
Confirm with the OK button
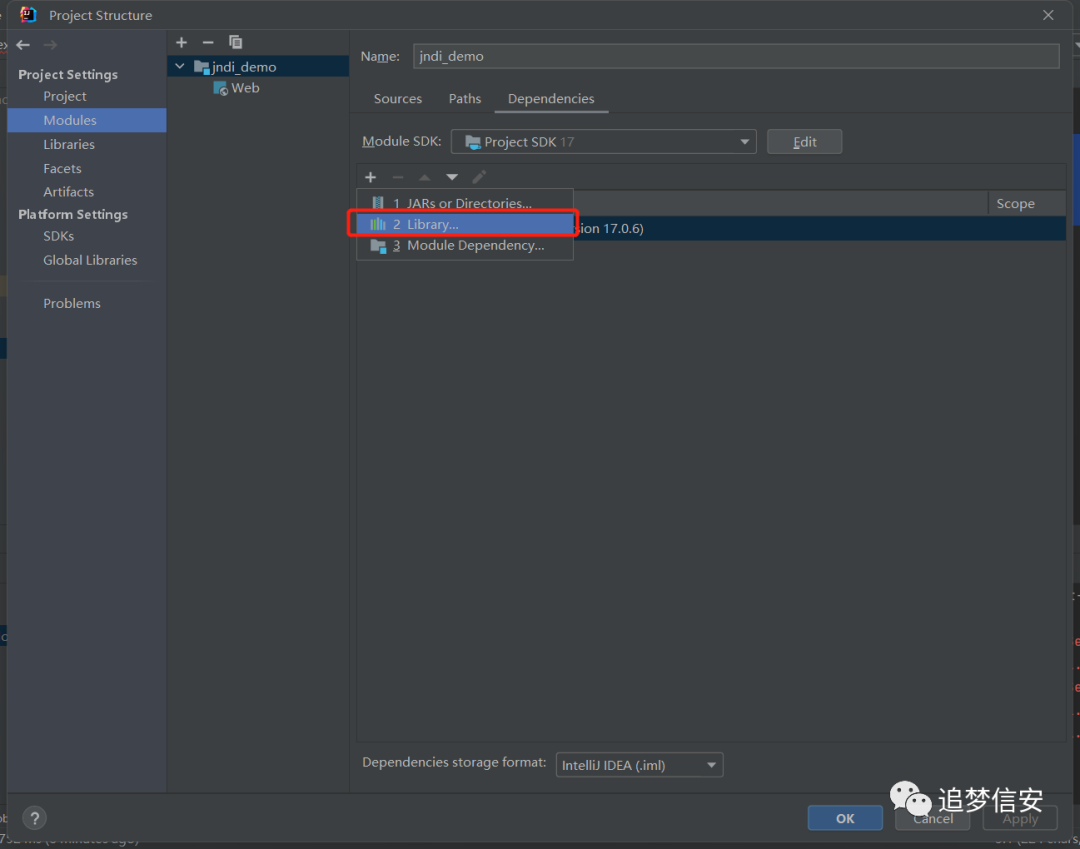click(x=845, y=818)
